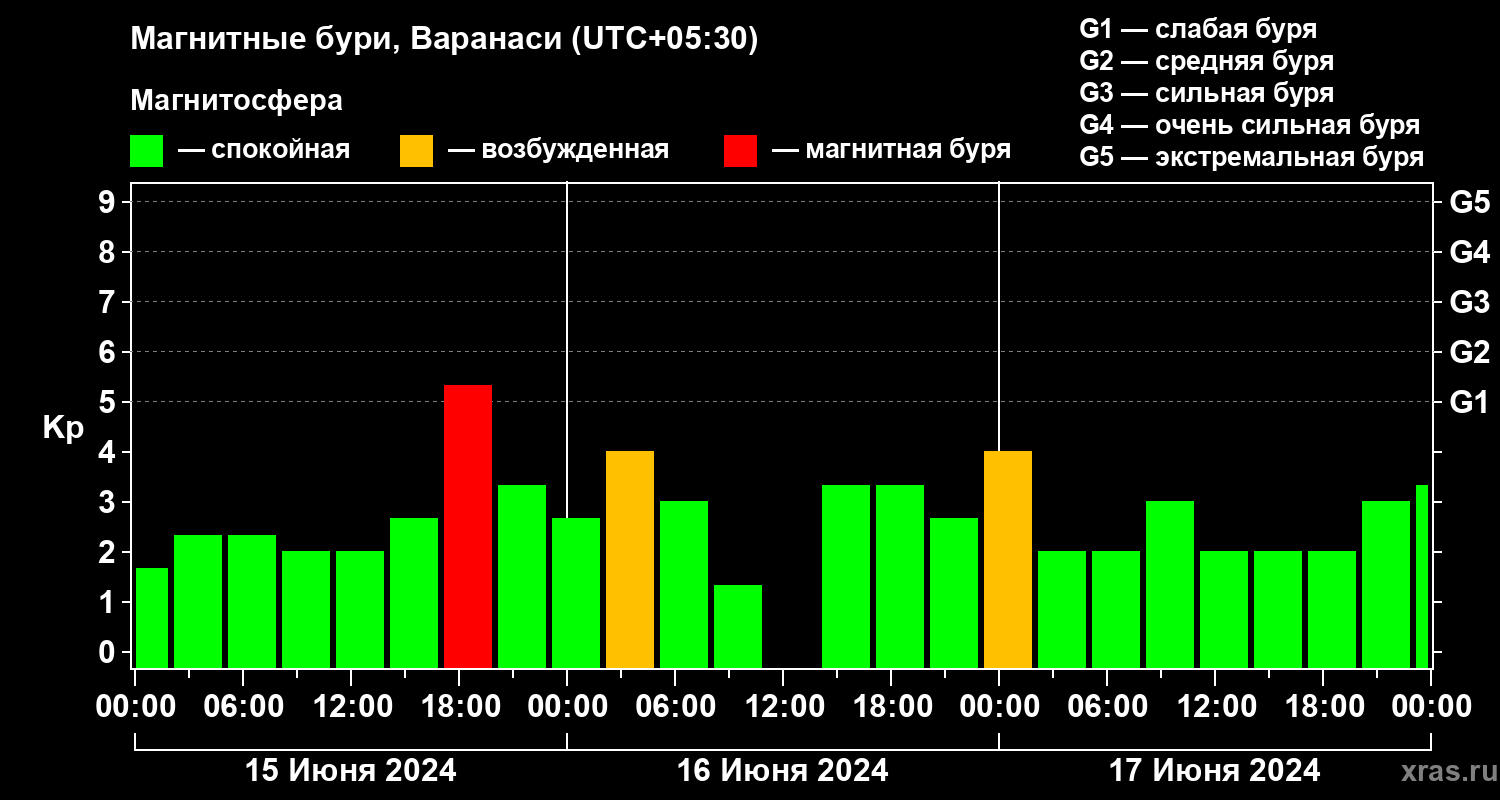The height and width of the screenshot is (800, 1500).
Task: Click the green 21:00–00:00 bar on 17 June
Action: [1386, 585]
